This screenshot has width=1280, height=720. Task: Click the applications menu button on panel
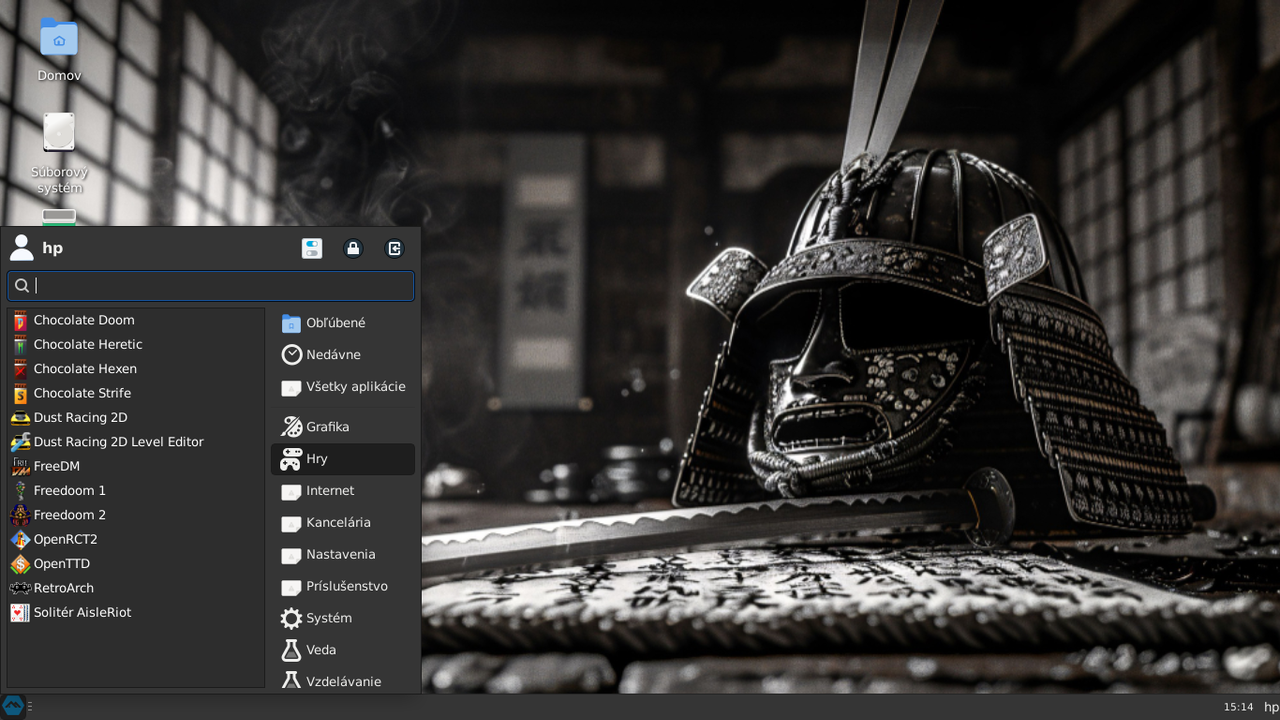[x=13, y=706]
